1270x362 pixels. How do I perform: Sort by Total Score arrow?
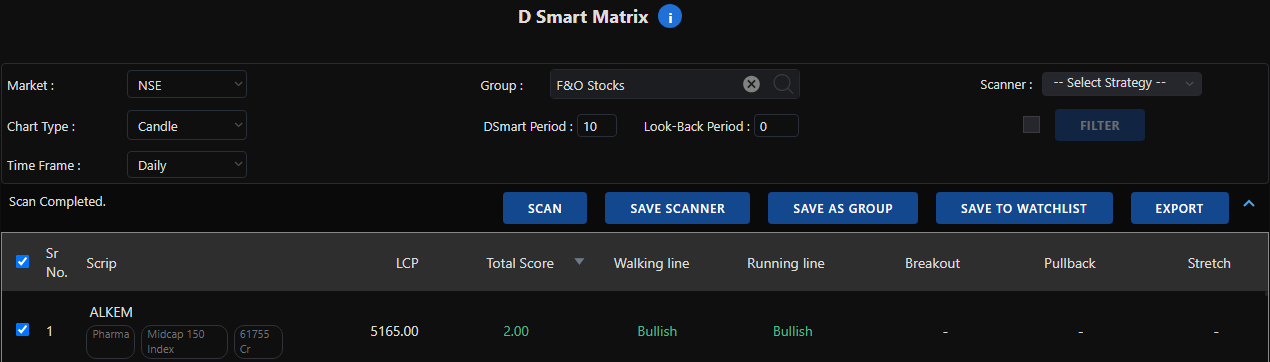point(579,263)
